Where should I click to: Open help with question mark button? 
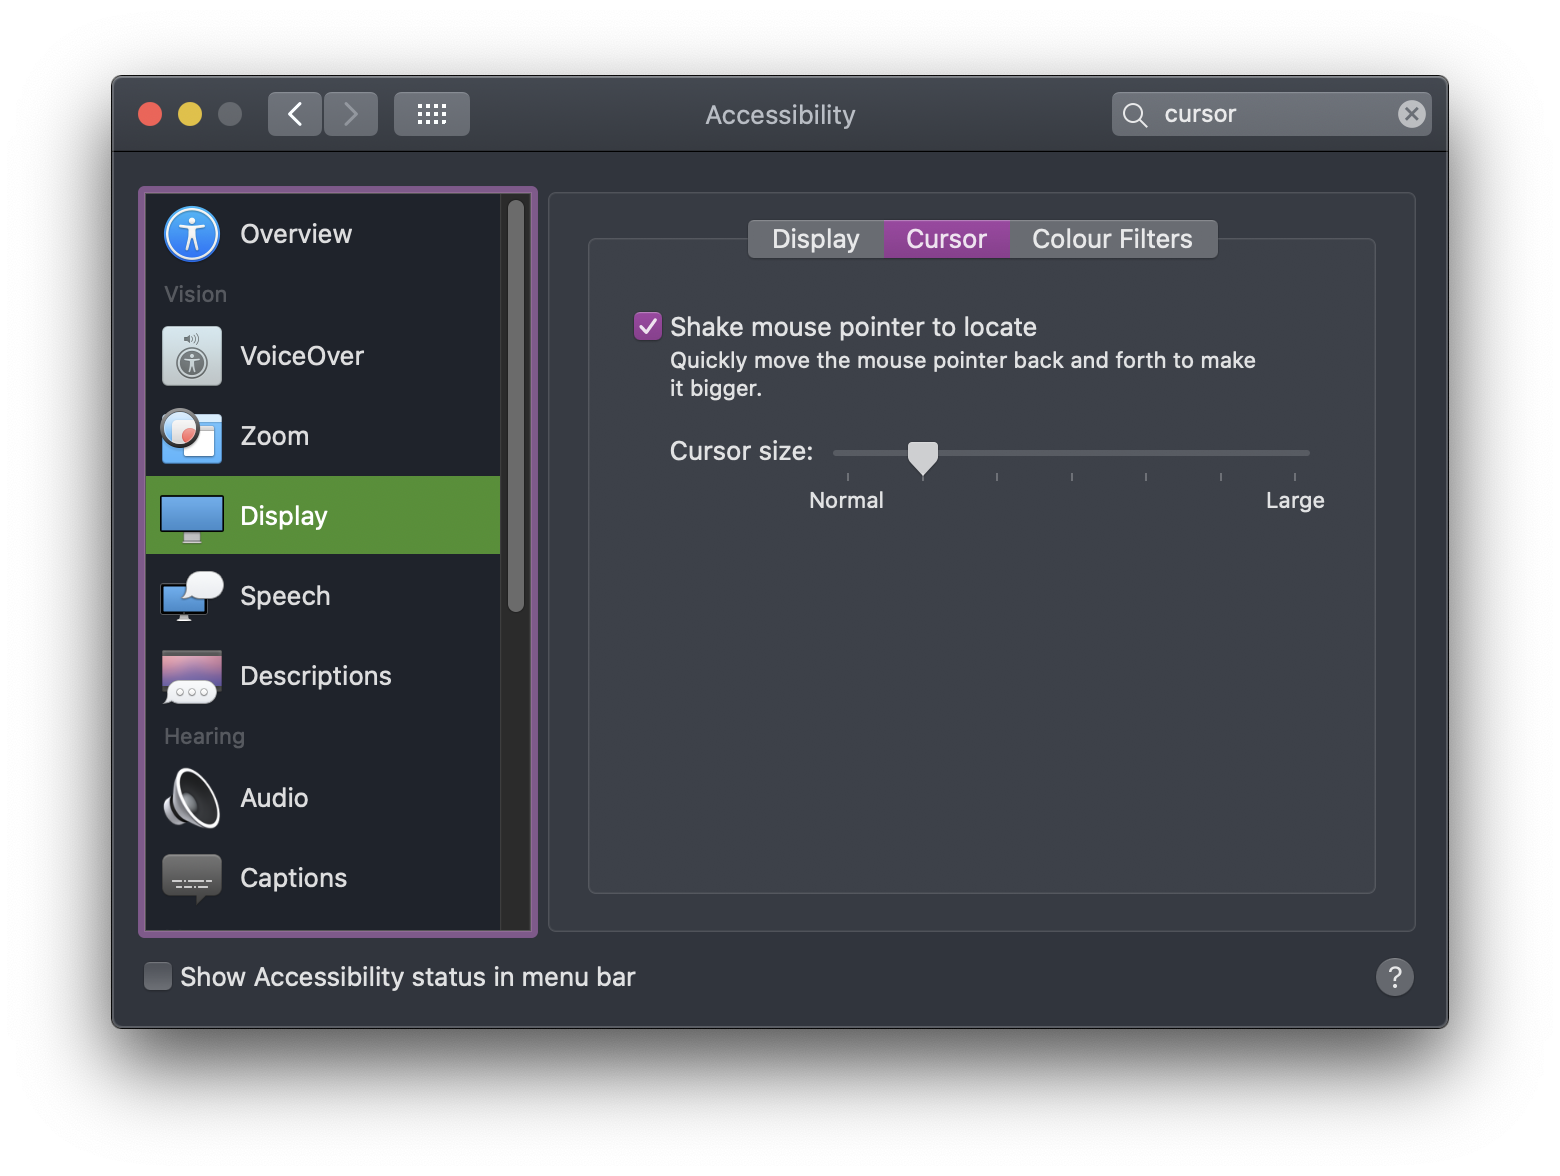(1395, 977)
